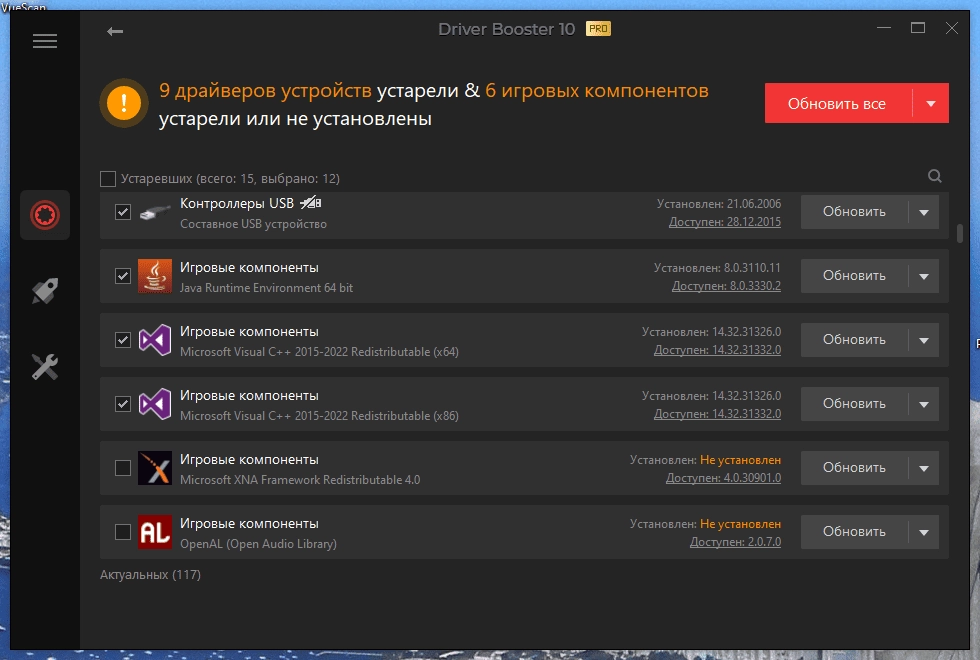Click 'Java Runtime Environment 64 bit' text

click(266, 288)
